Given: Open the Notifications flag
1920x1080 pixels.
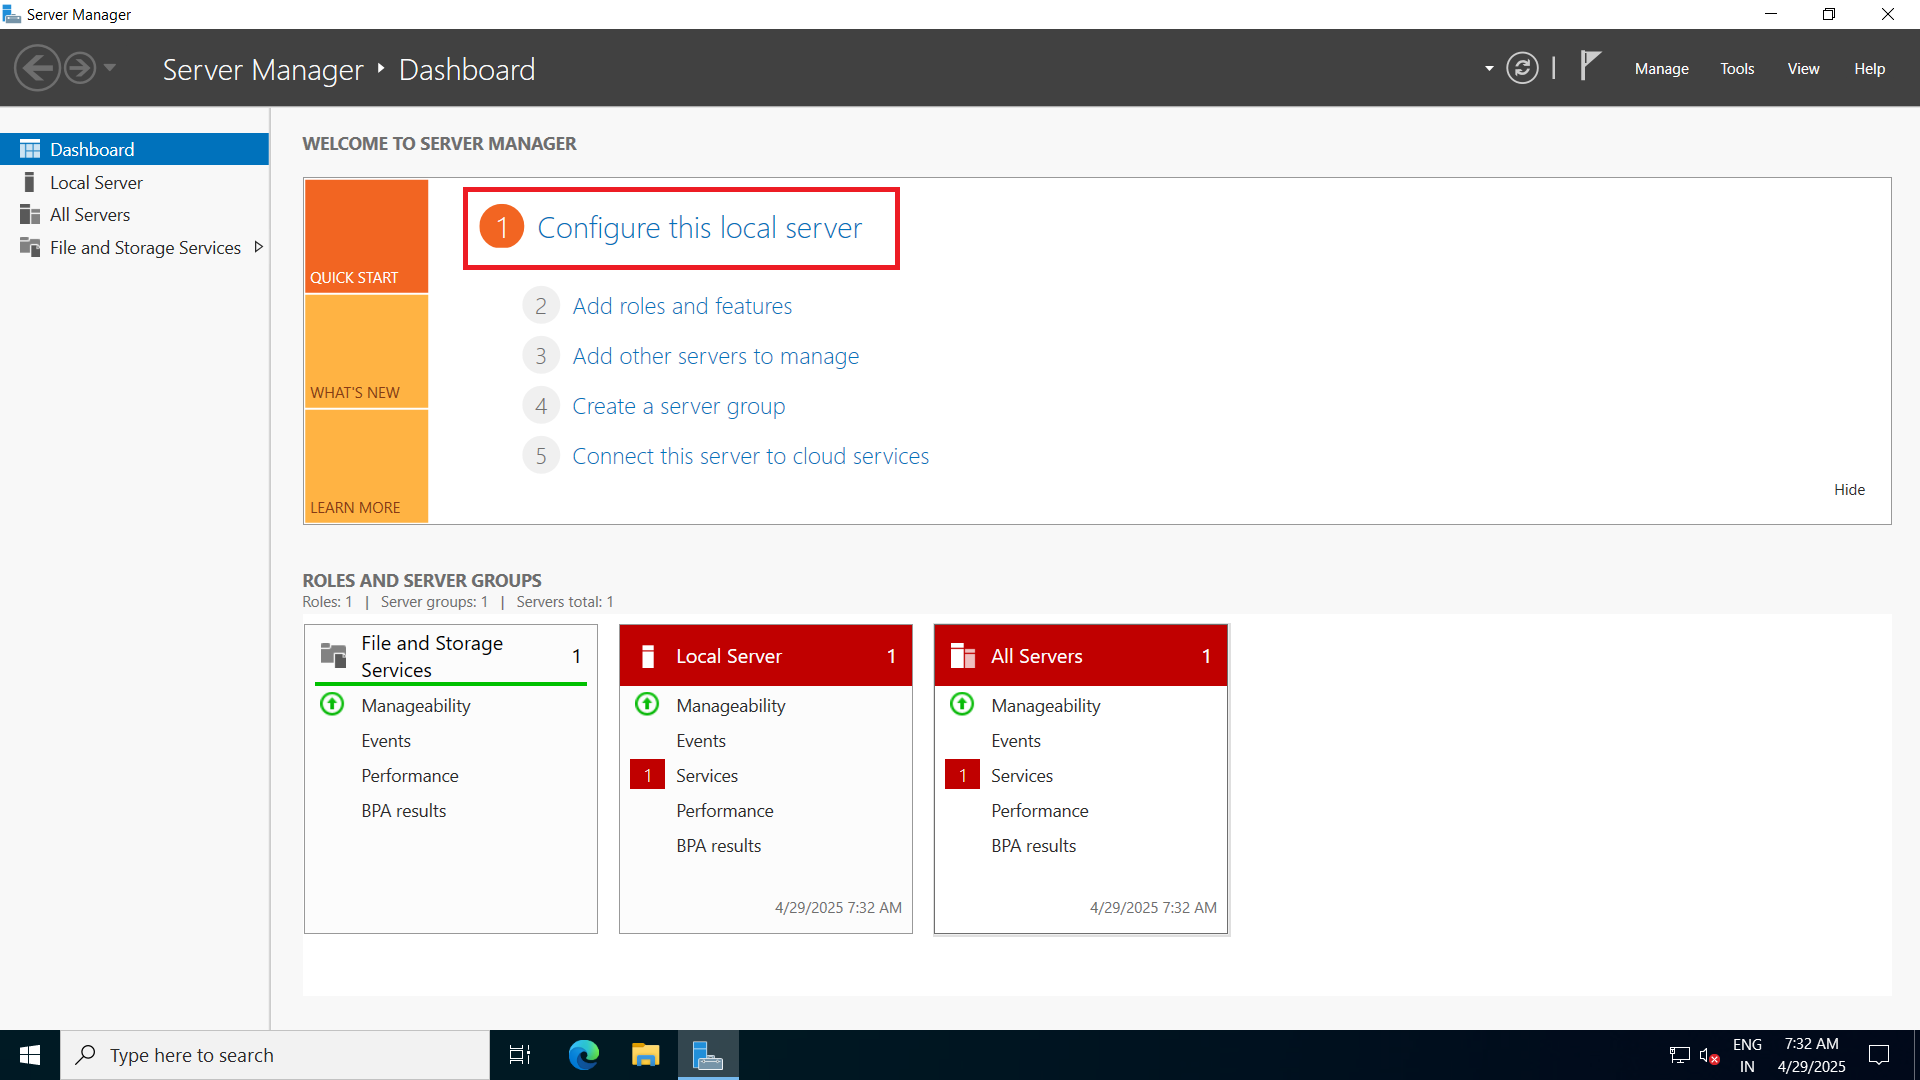Looking at the screenshot, I should (1590, 67).
